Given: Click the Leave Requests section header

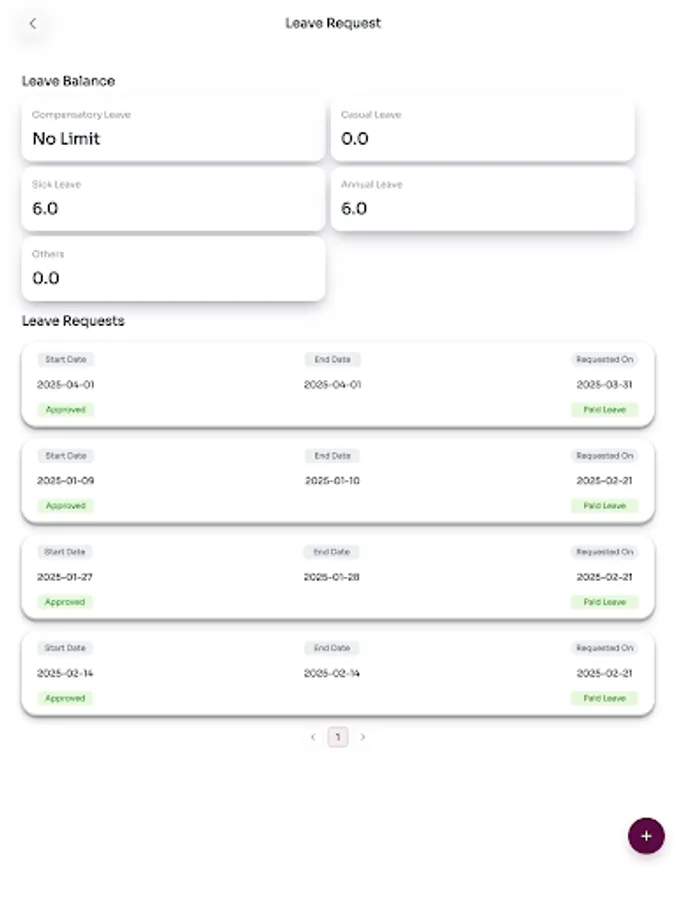Looking at the screenshot, I should click(x=73, y=321).
